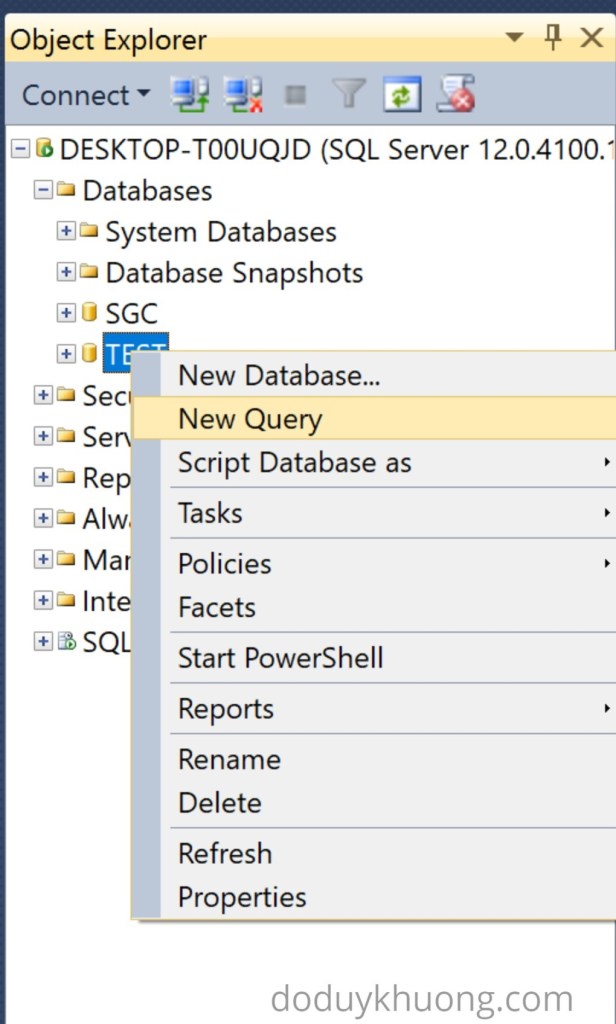This screenshot has height=1024, width=616.
Task: Click the SGC database cylinder icon
Action: (x=89, y=312)
